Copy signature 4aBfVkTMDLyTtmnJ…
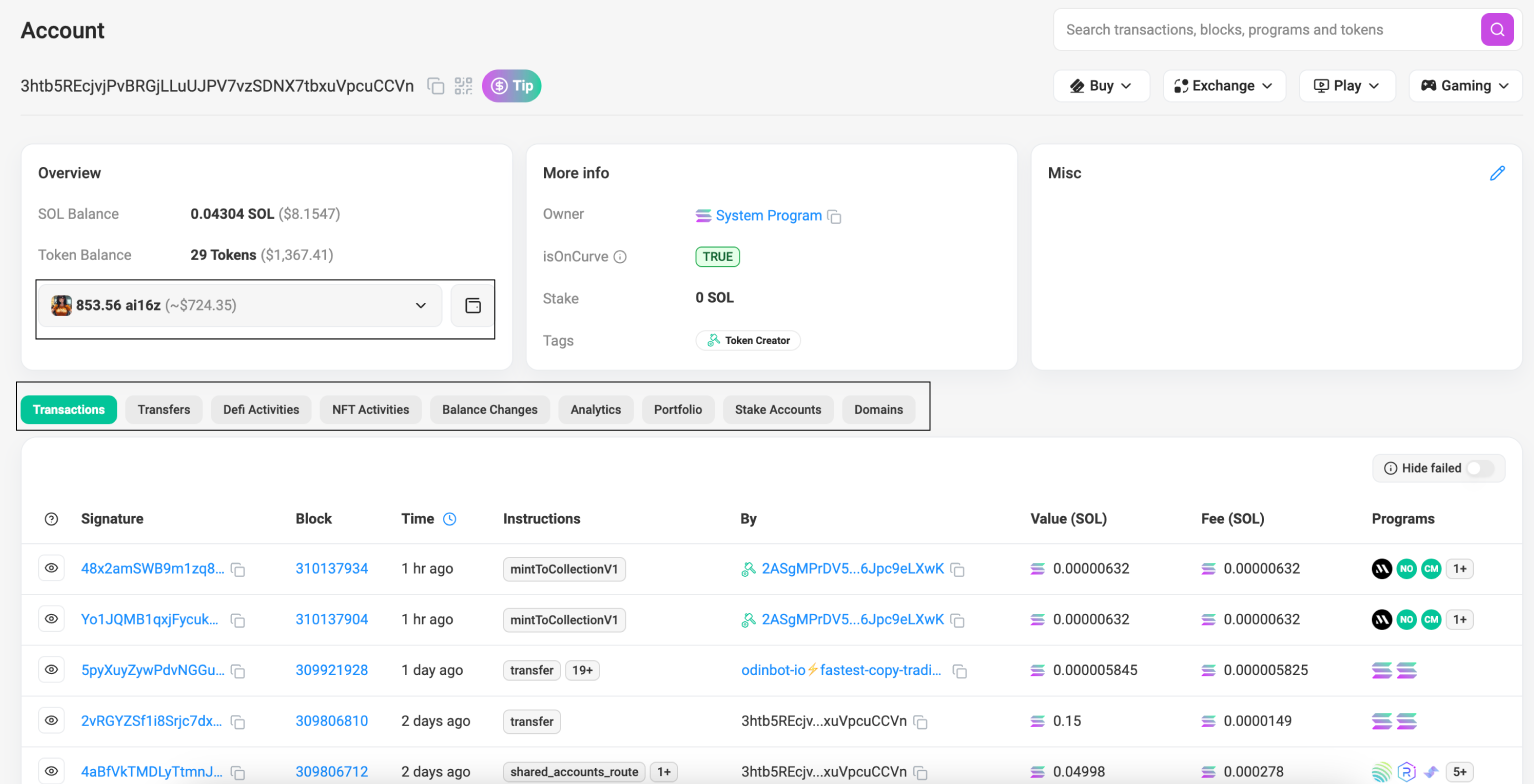 point(238,773)
